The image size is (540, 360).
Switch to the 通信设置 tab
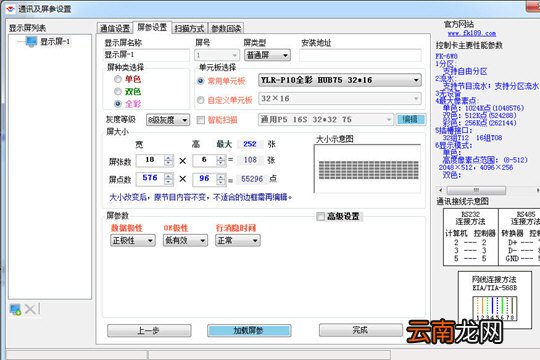pos(115,28)
